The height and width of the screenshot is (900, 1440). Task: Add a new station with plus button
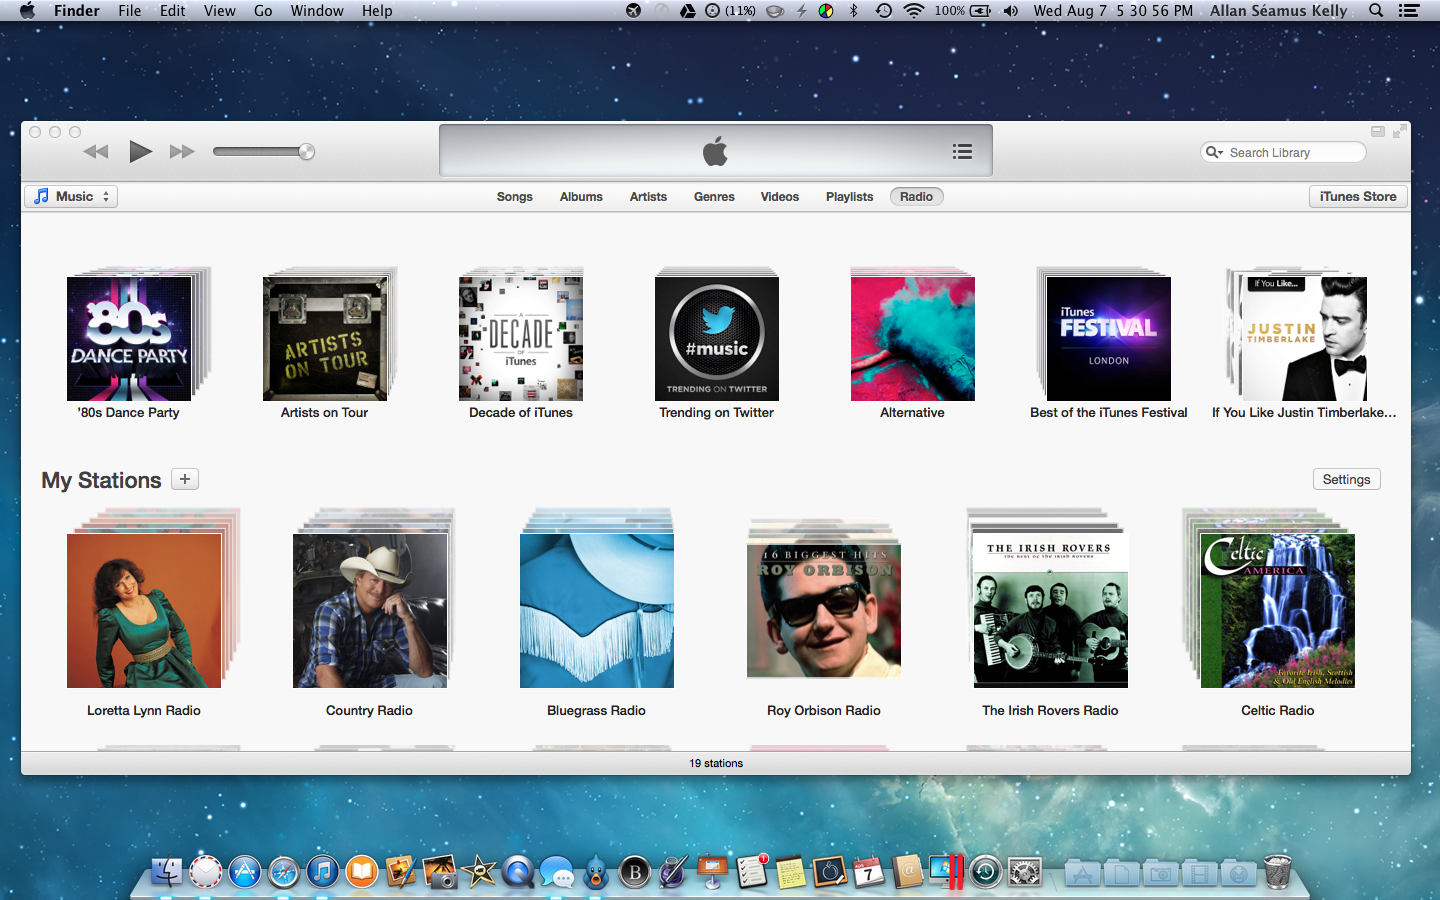(185, 479)
